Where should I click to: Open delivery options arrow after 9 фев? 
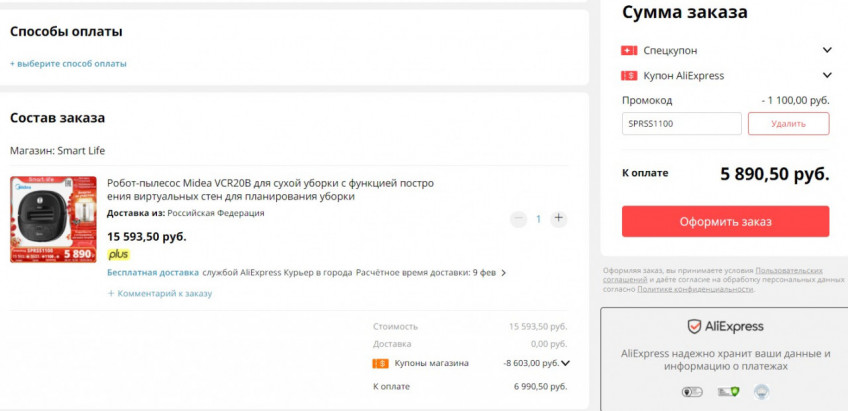tap(503, 272)
